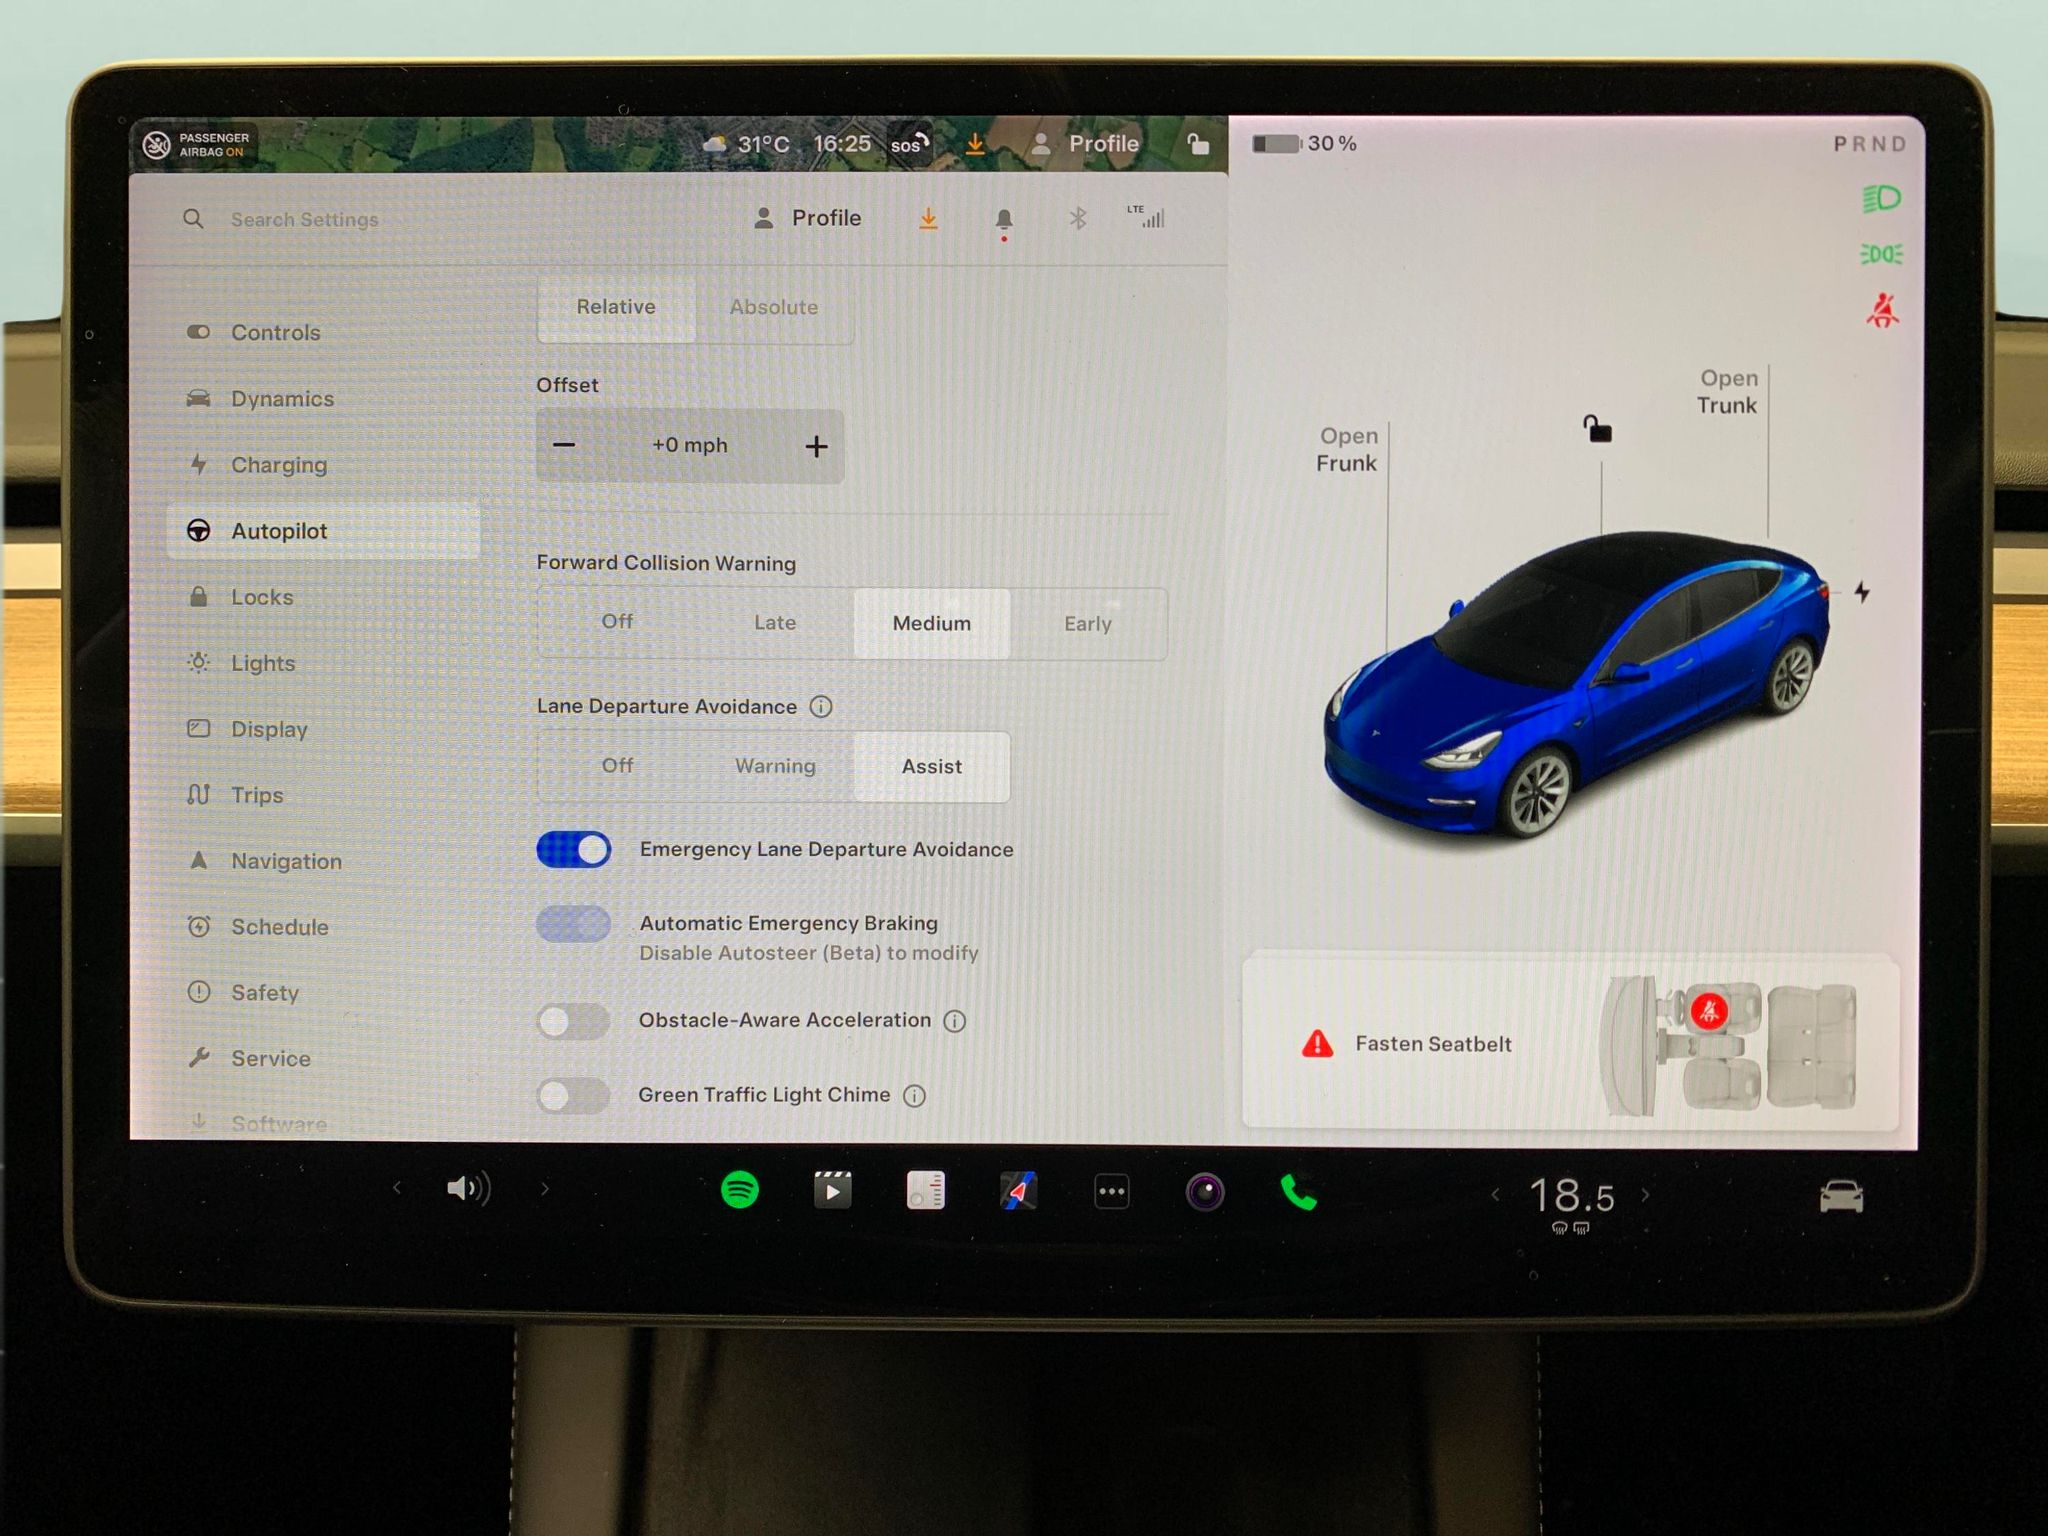Viewport: 2048px width, 1536px height.
Task: Open the dashcam camera app icon
Action: (1205, 1192)
